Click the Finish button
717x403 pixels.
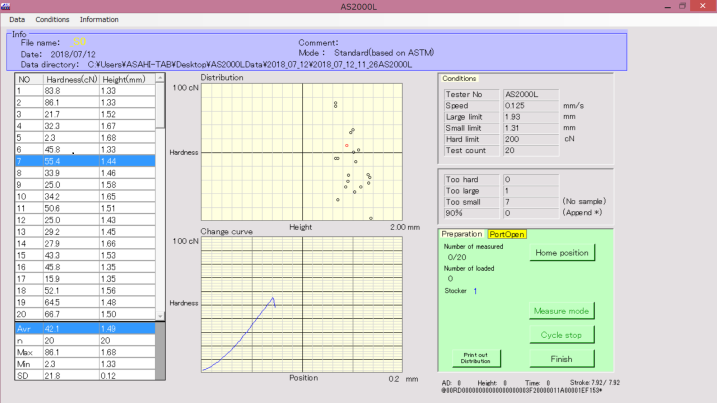(562, 359)
